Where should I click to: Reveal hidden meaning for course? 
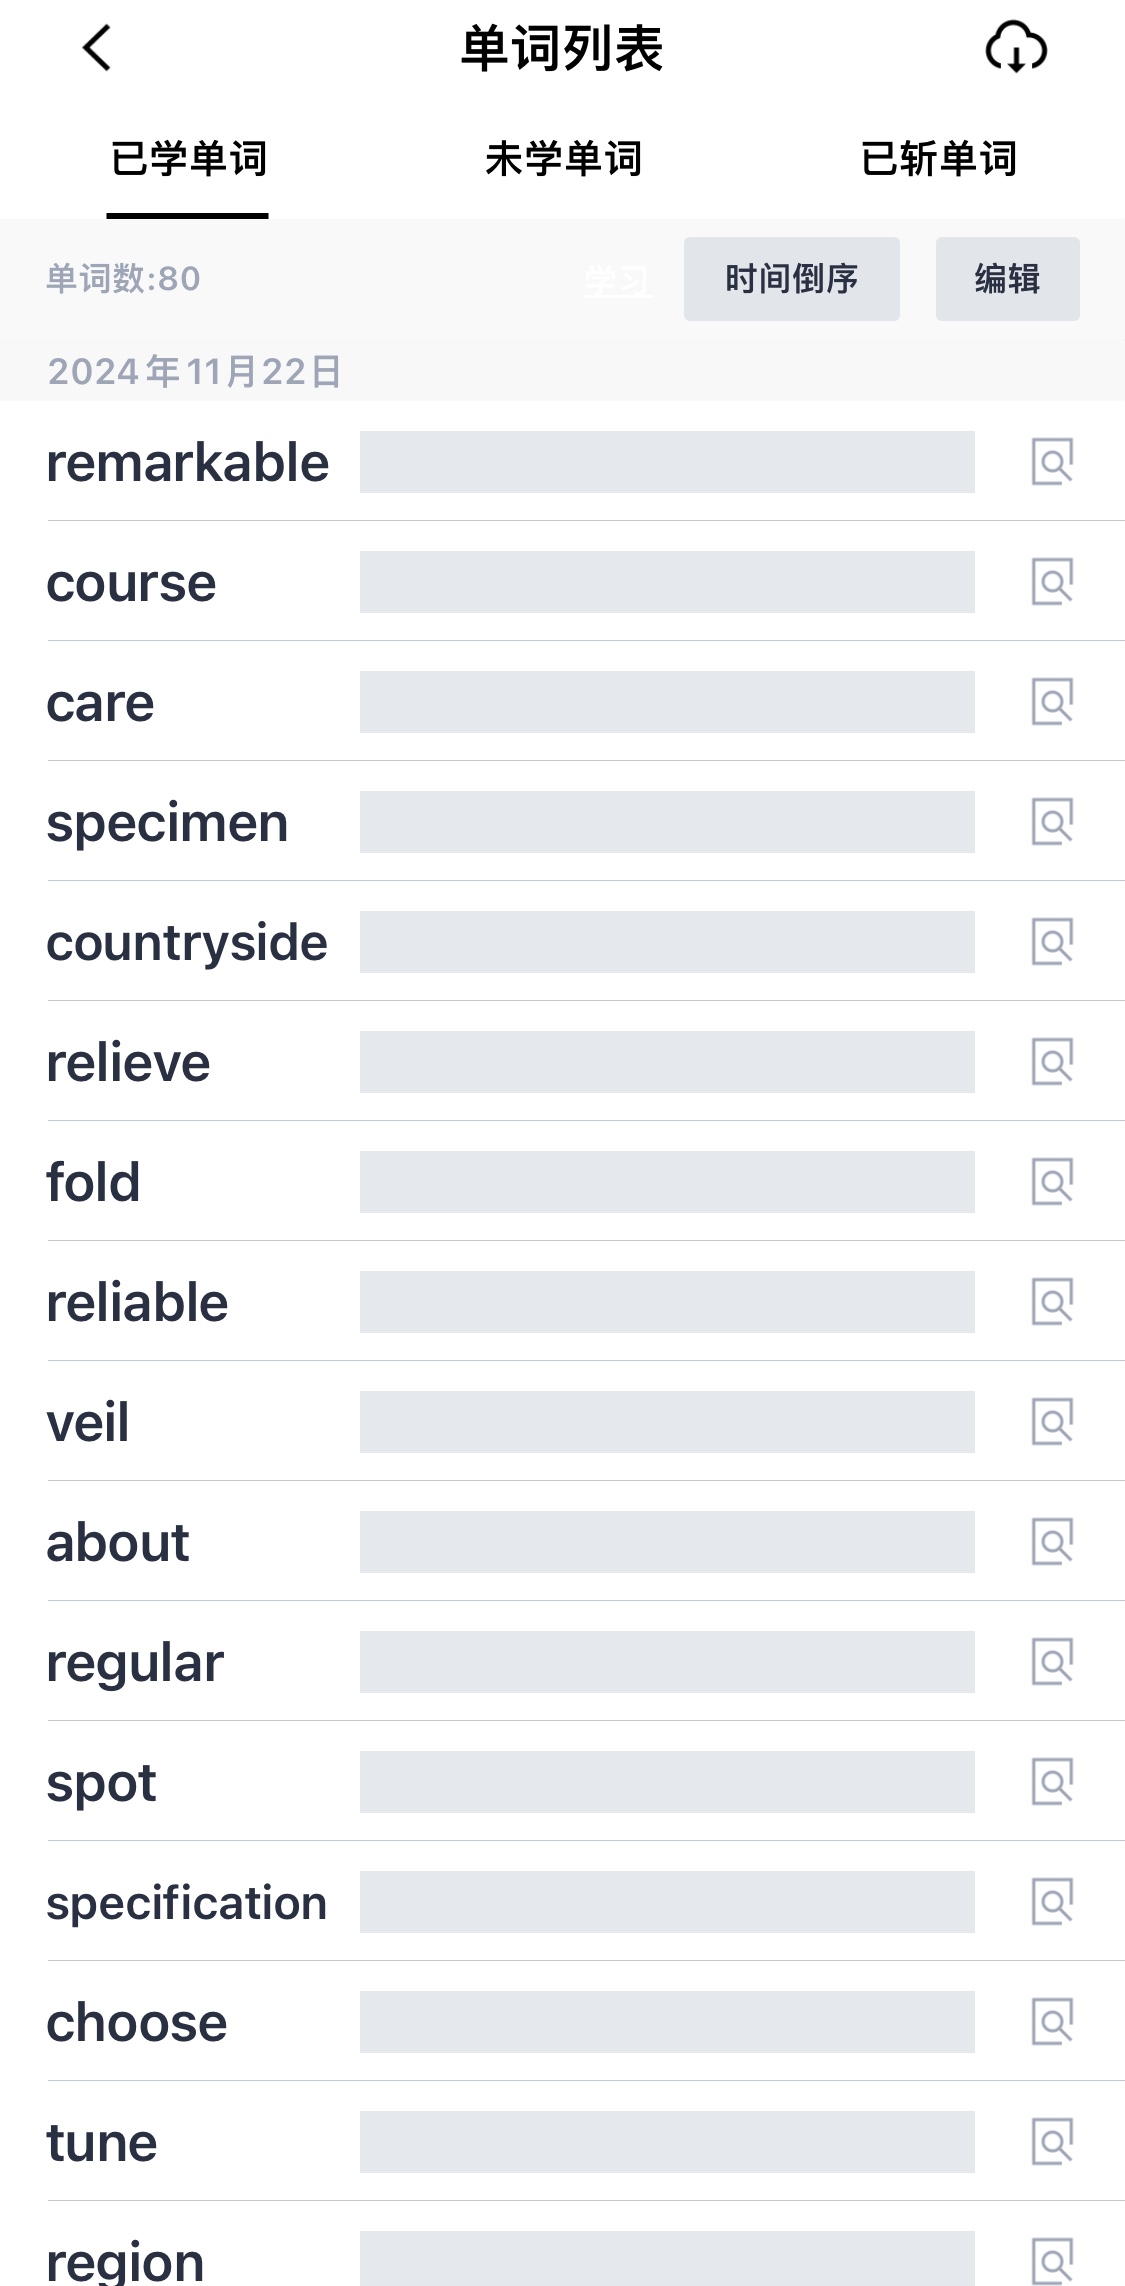point(667,582)
